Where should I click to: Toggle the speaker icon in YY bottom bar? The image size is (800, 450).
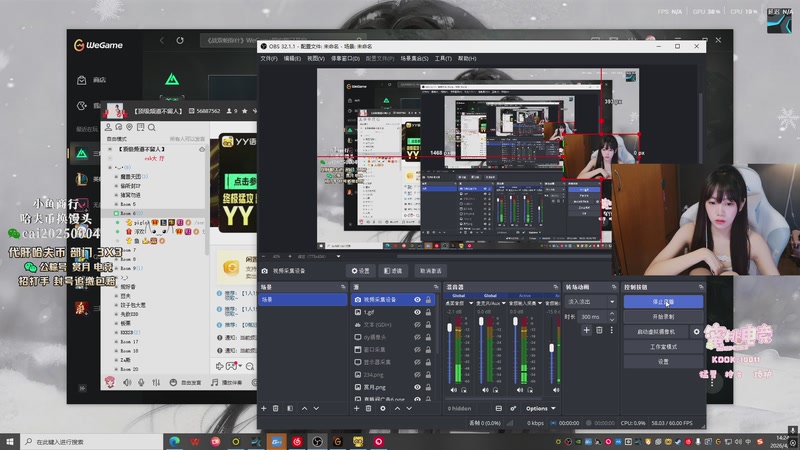coord(127,382)
